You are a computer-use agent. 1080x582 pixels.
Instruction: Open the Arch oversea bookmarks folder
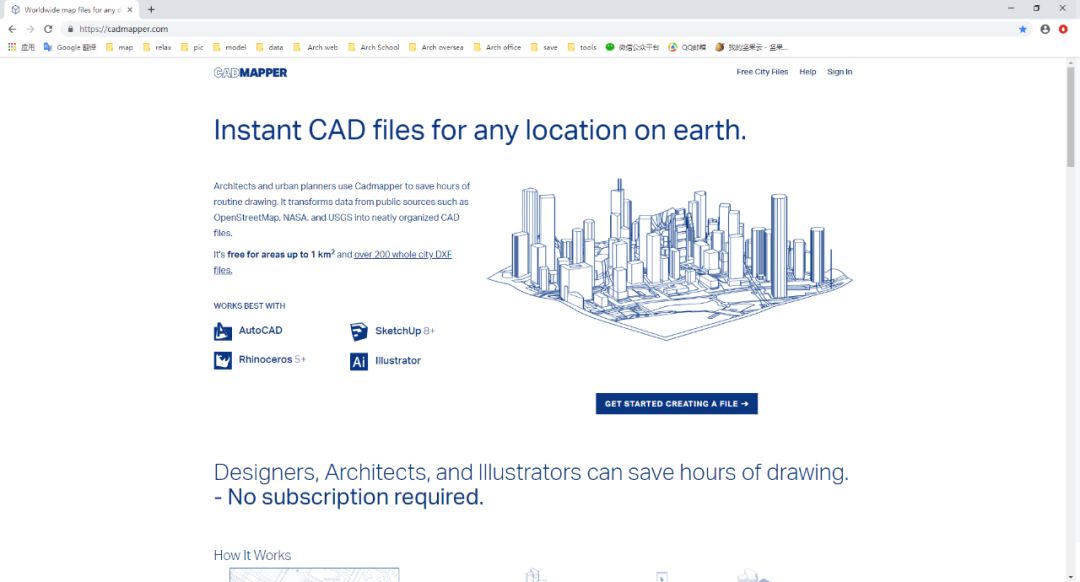coord(436,48)
